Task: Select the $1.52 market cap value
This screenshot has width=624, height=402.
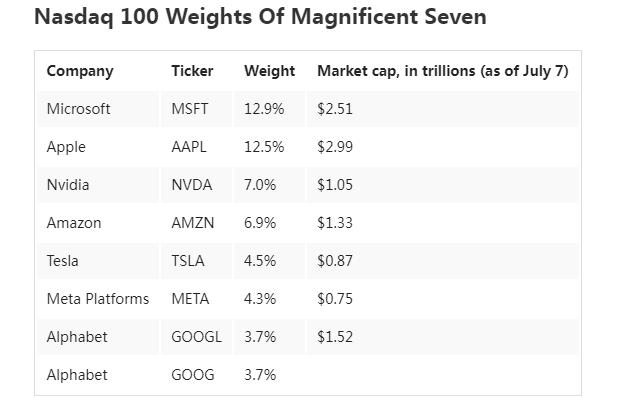Action: tap(335, 337)
